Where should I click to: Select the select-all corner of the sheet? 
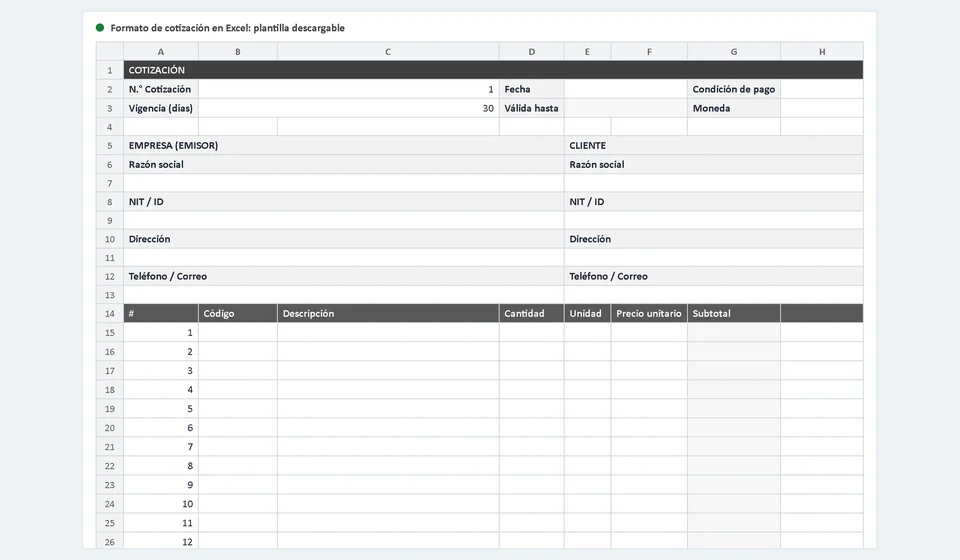click(x=110, y=52)
